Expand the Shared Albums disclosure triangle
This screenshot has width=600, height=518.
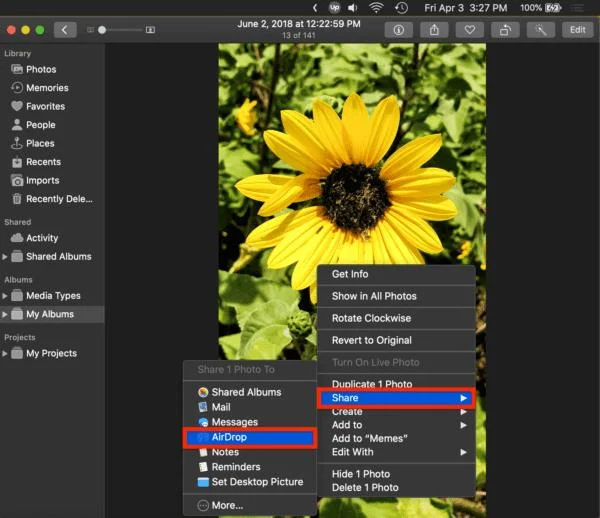pos(5,257)
